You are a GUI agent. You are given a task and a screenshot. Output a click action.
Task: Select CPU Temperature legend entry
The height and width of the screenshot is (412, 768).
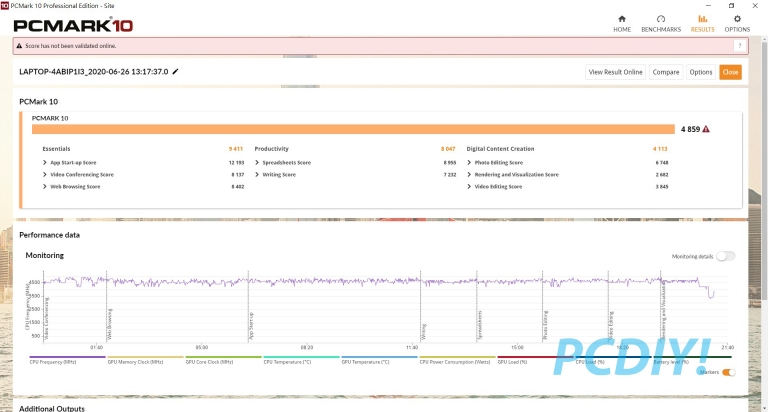point(287,362)
